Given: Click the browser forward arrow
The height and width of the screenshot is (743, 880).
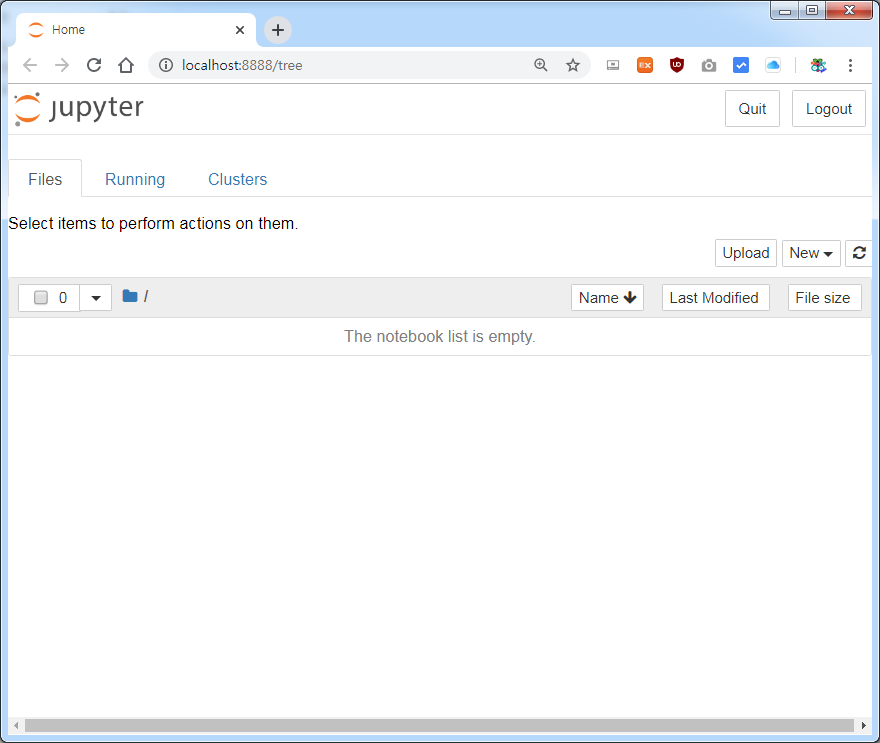Looking at the screenshot, I should [x=62, y=65].
